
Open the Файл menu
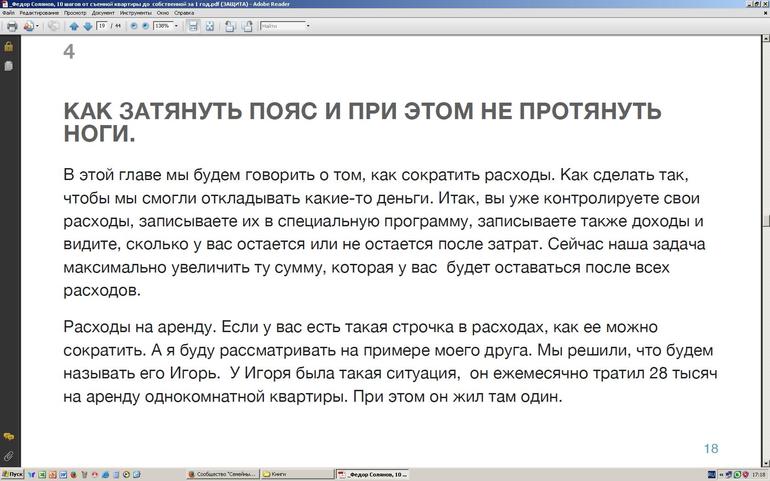8,12
